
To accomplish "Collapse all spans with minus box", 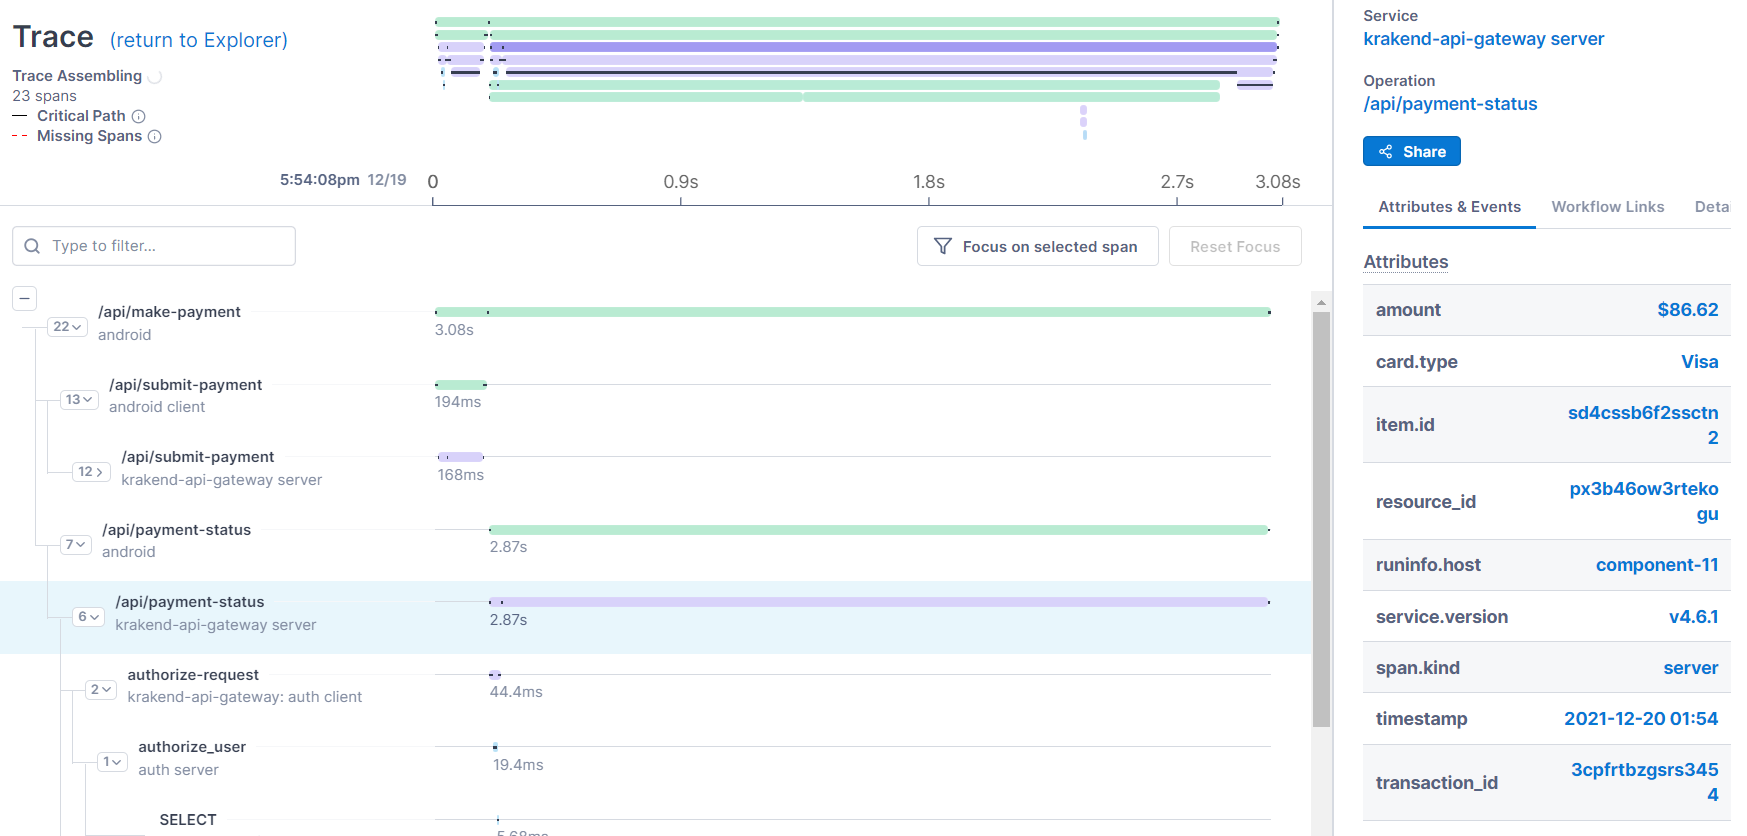I will [x=25, y=298].
